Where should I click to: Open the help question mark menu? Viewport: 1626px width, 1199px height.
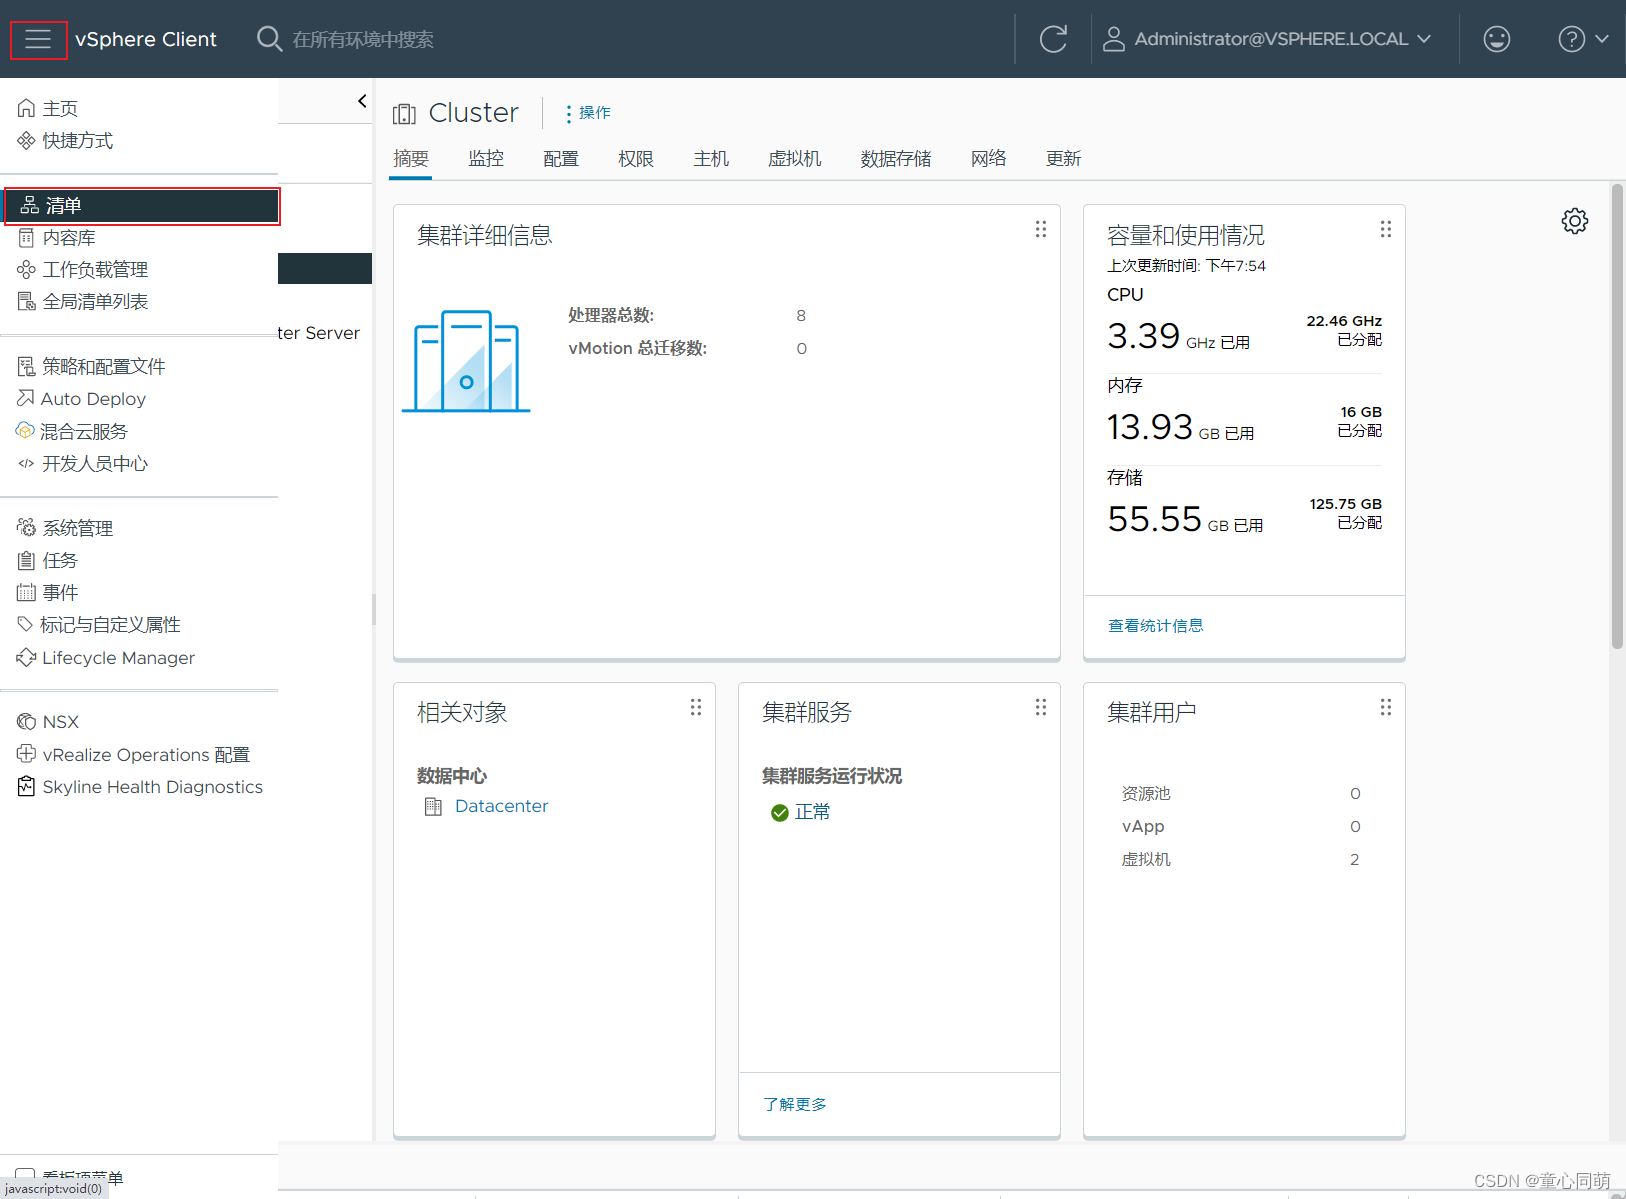(1583, 39)
